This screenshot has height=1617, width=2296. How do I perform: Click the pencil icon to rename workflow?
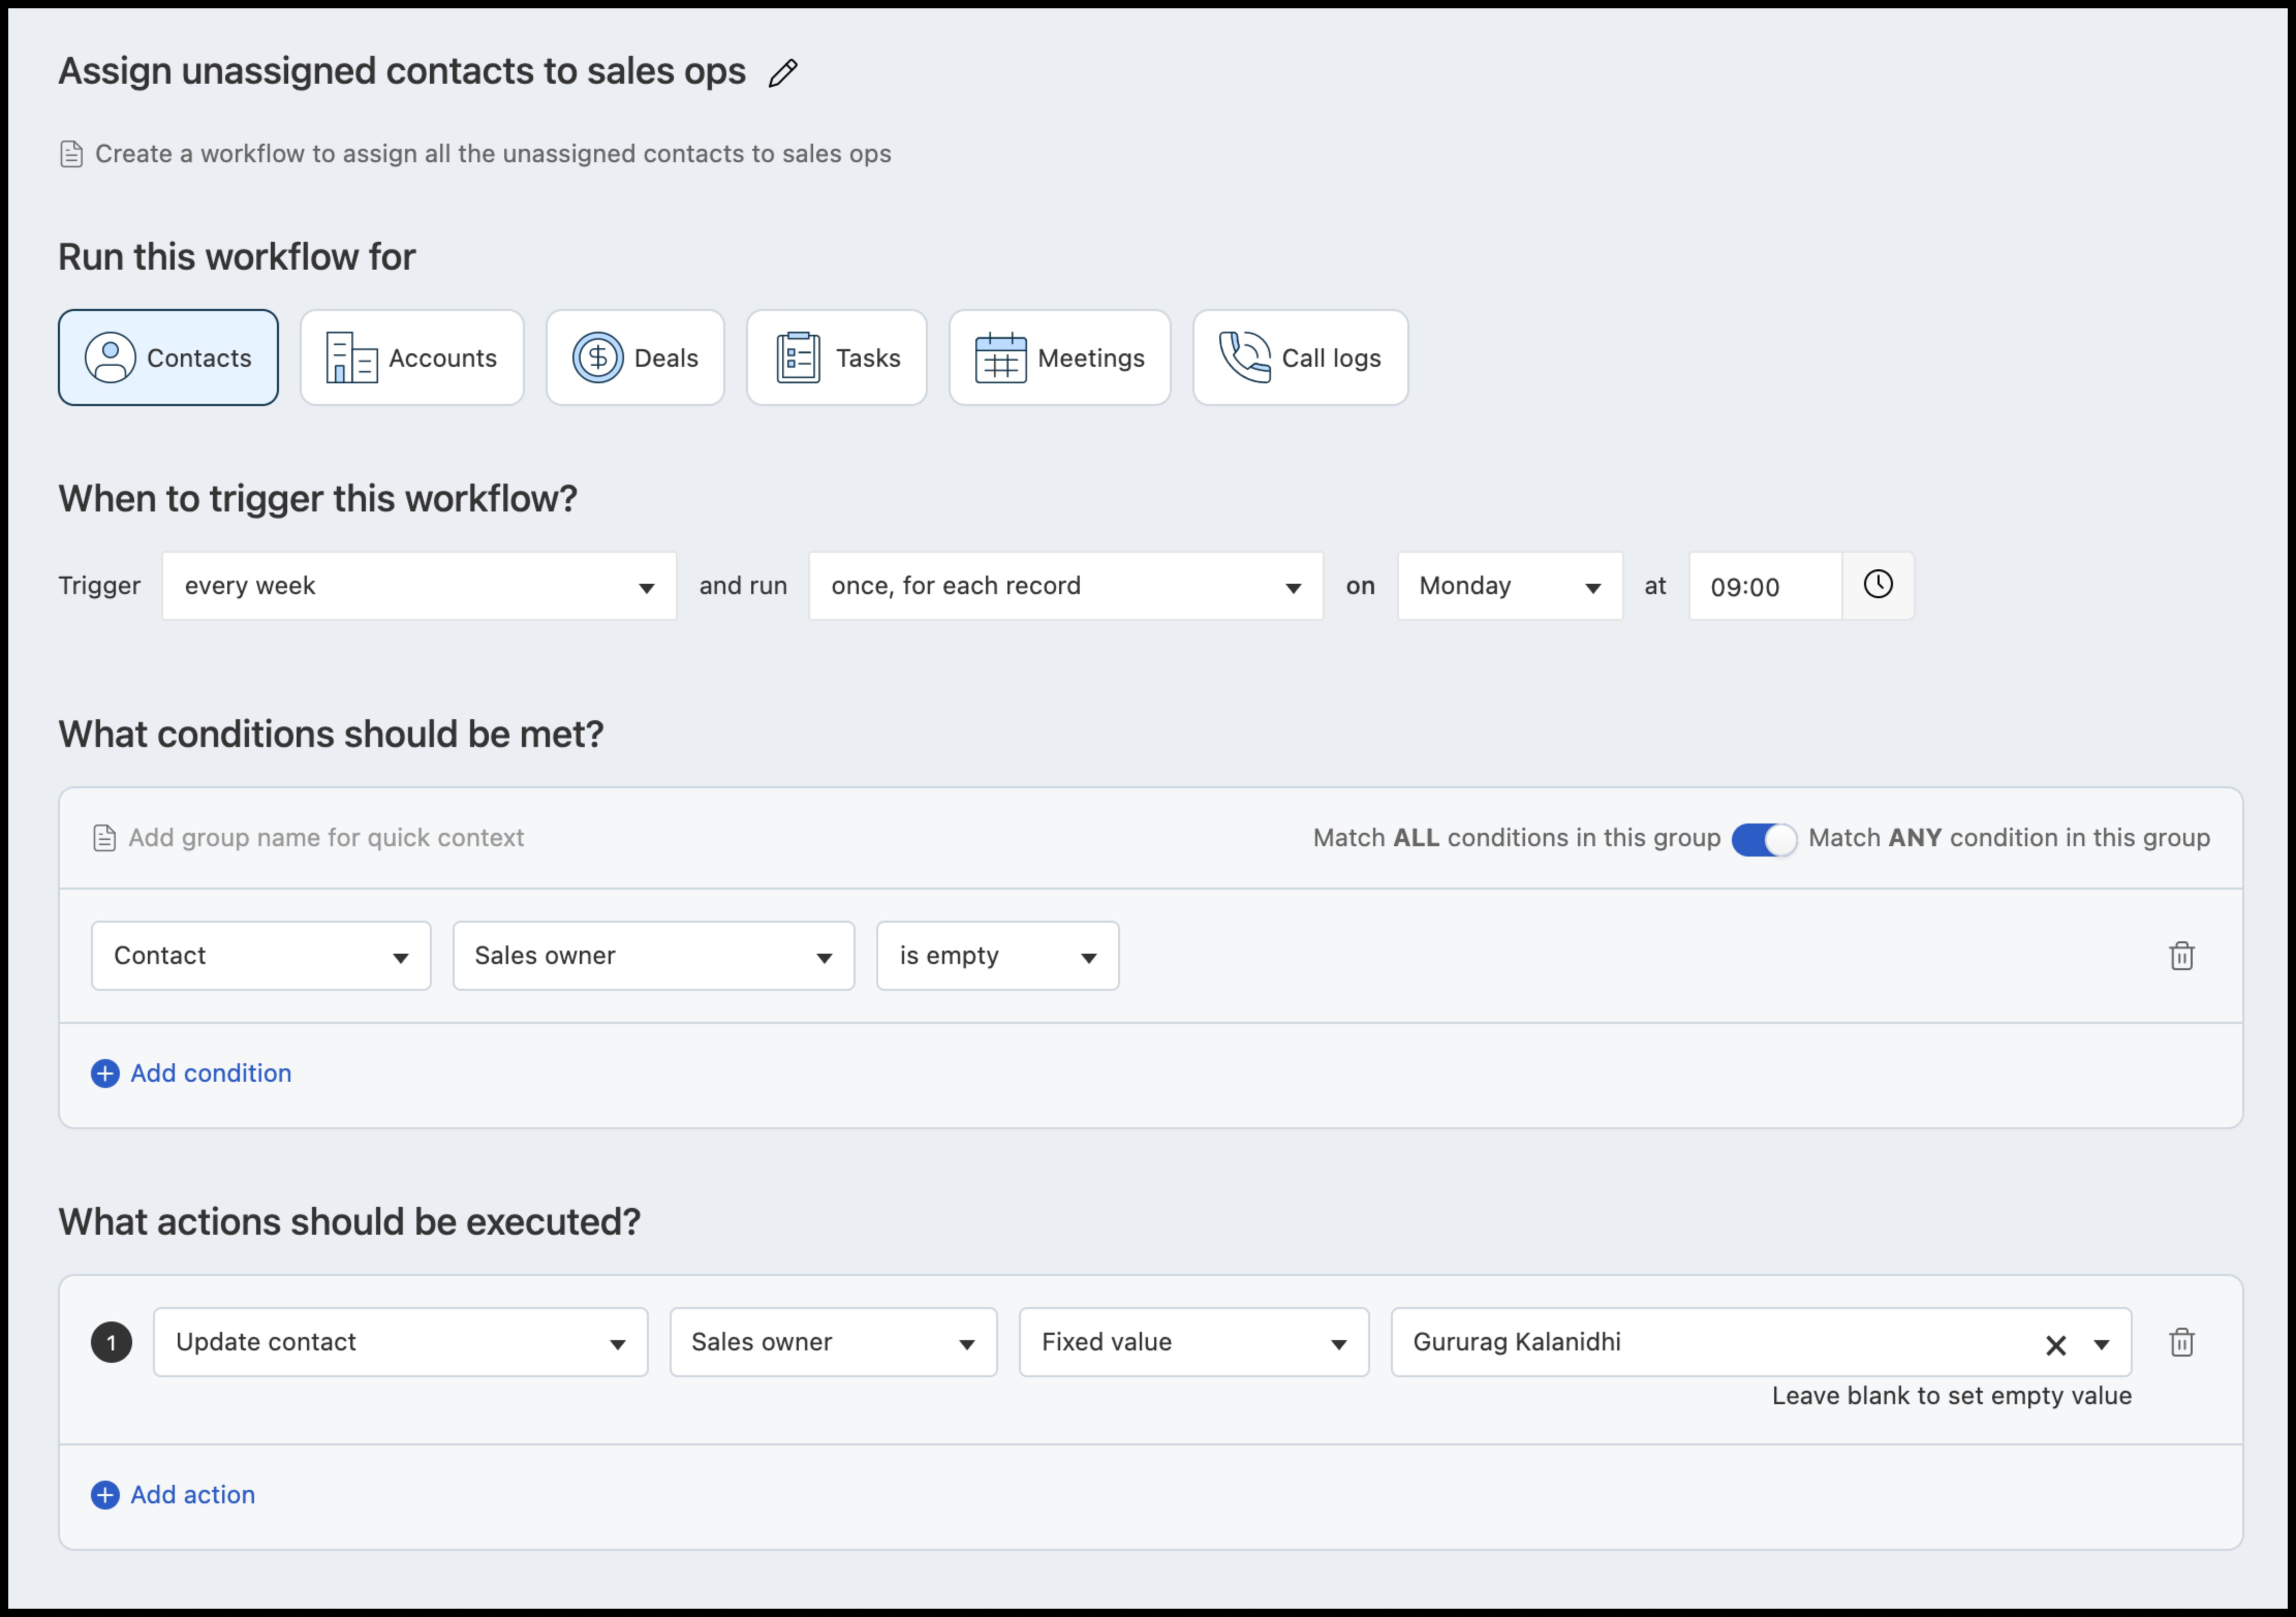(x=783, y=73)
